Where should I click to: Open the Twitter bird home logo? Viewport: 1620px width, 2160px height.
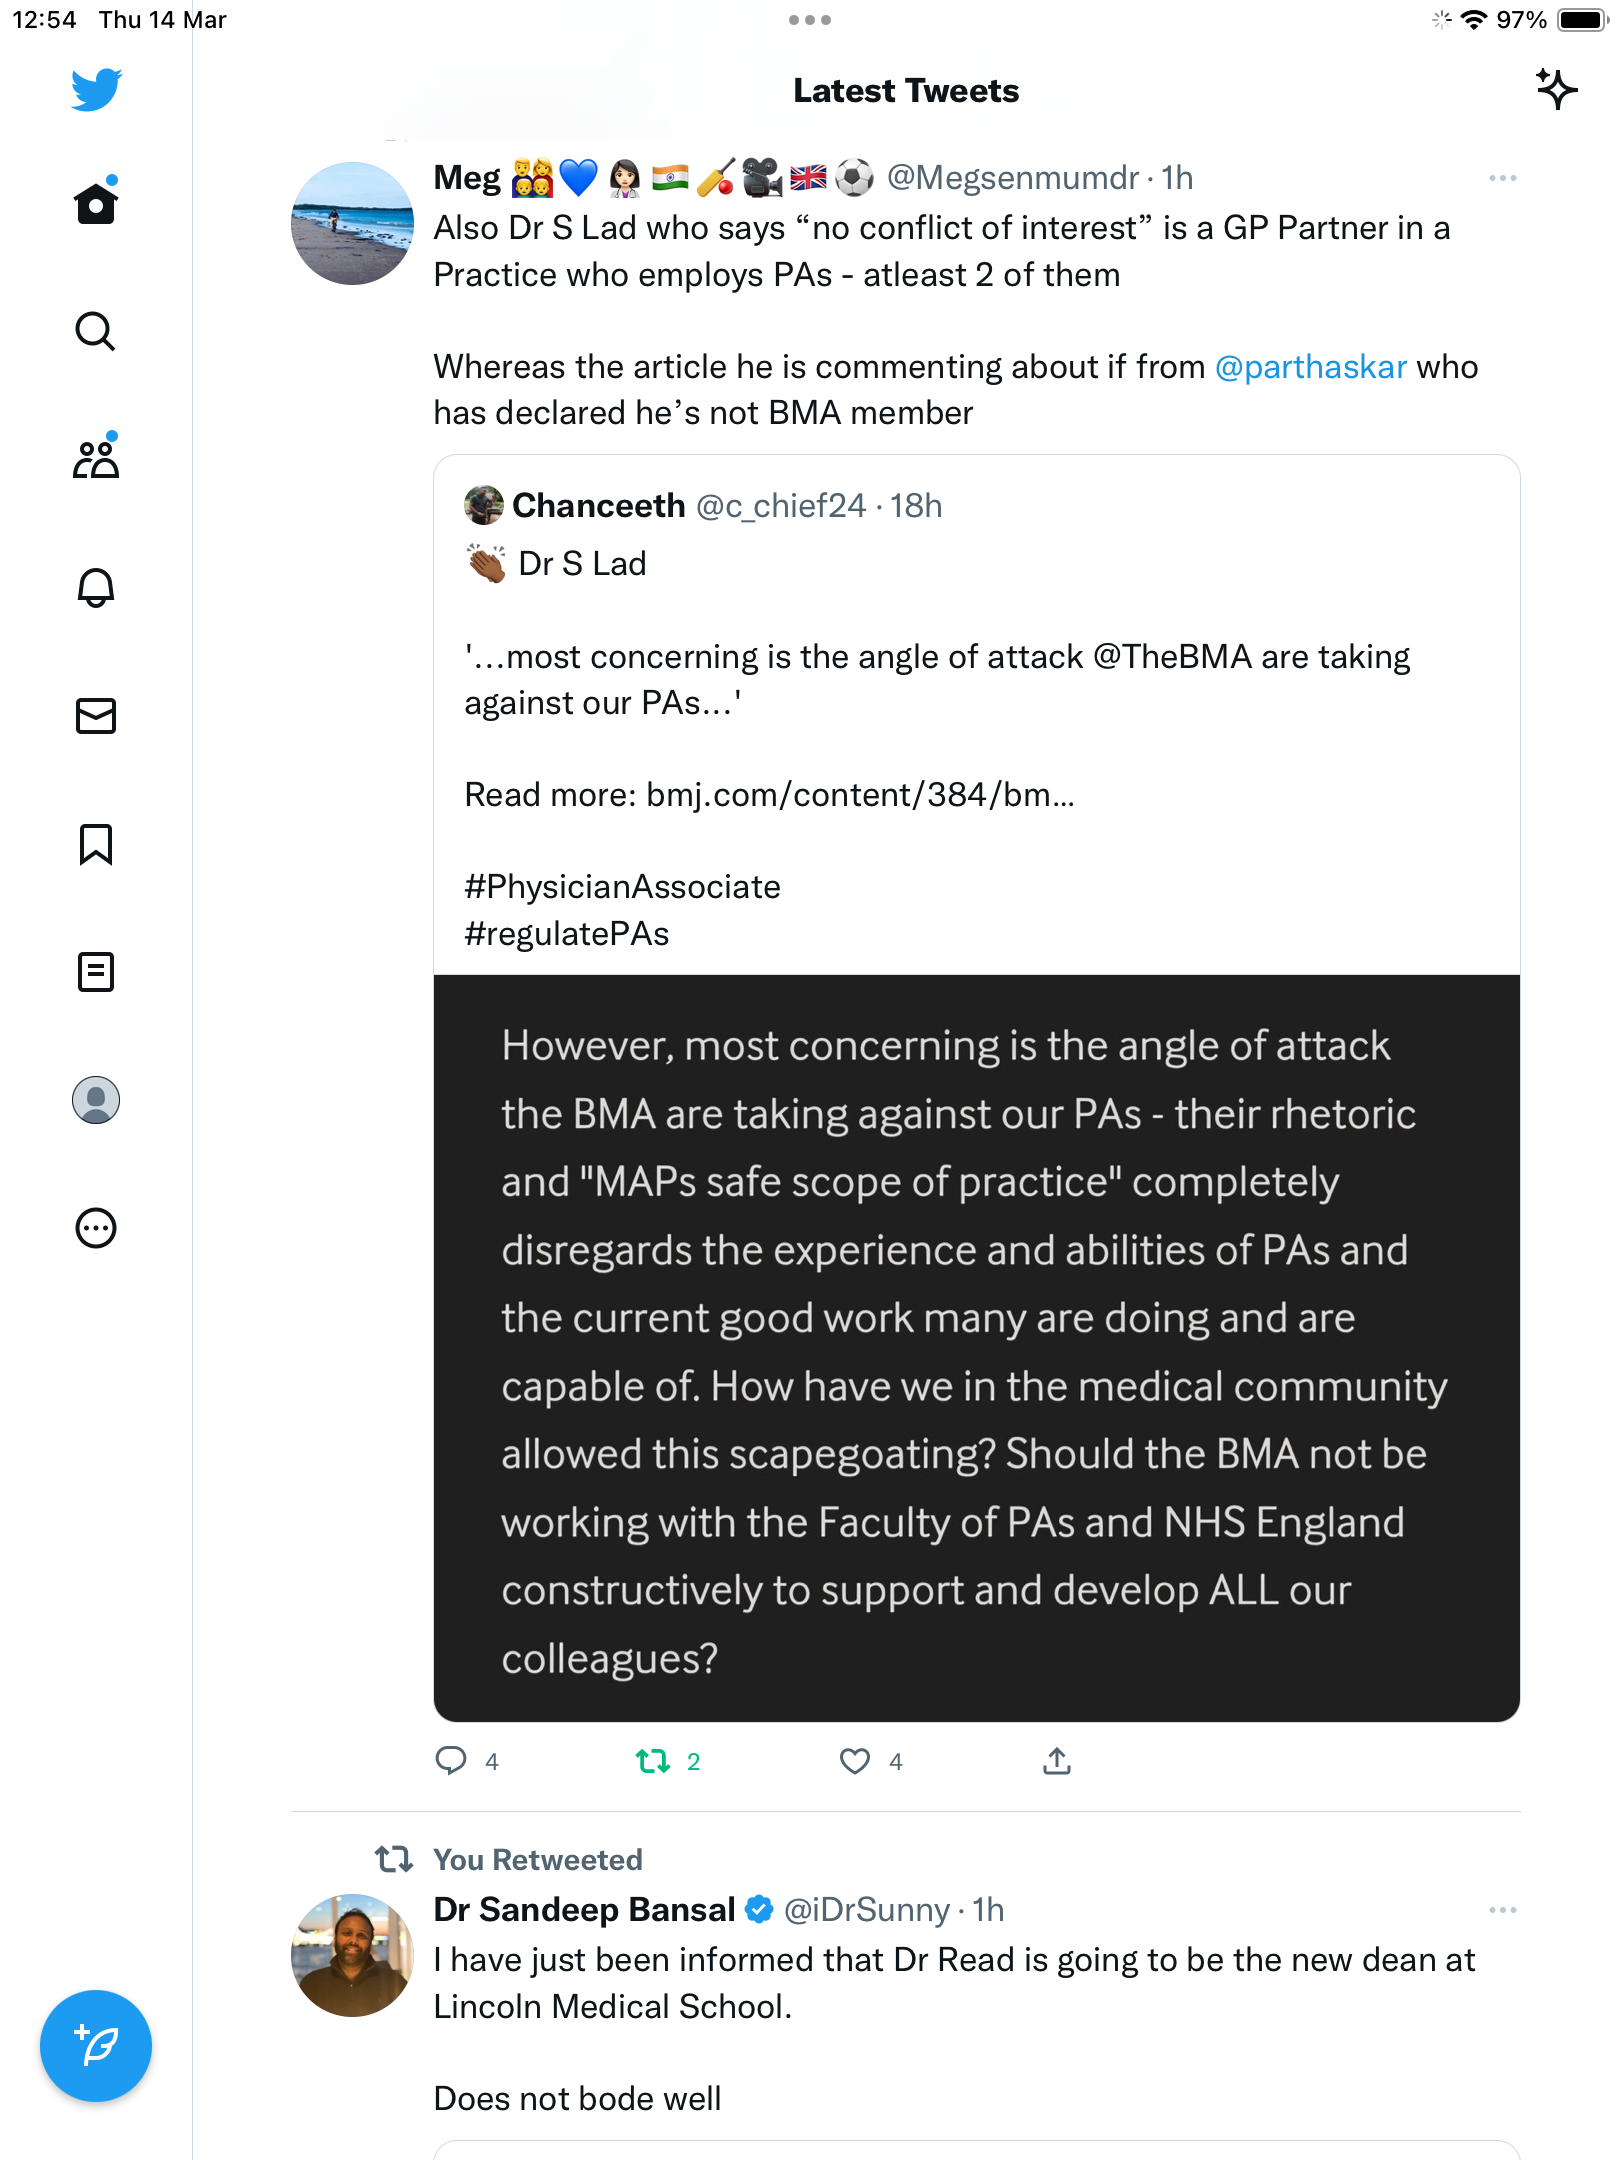click(x=96, y=90)
